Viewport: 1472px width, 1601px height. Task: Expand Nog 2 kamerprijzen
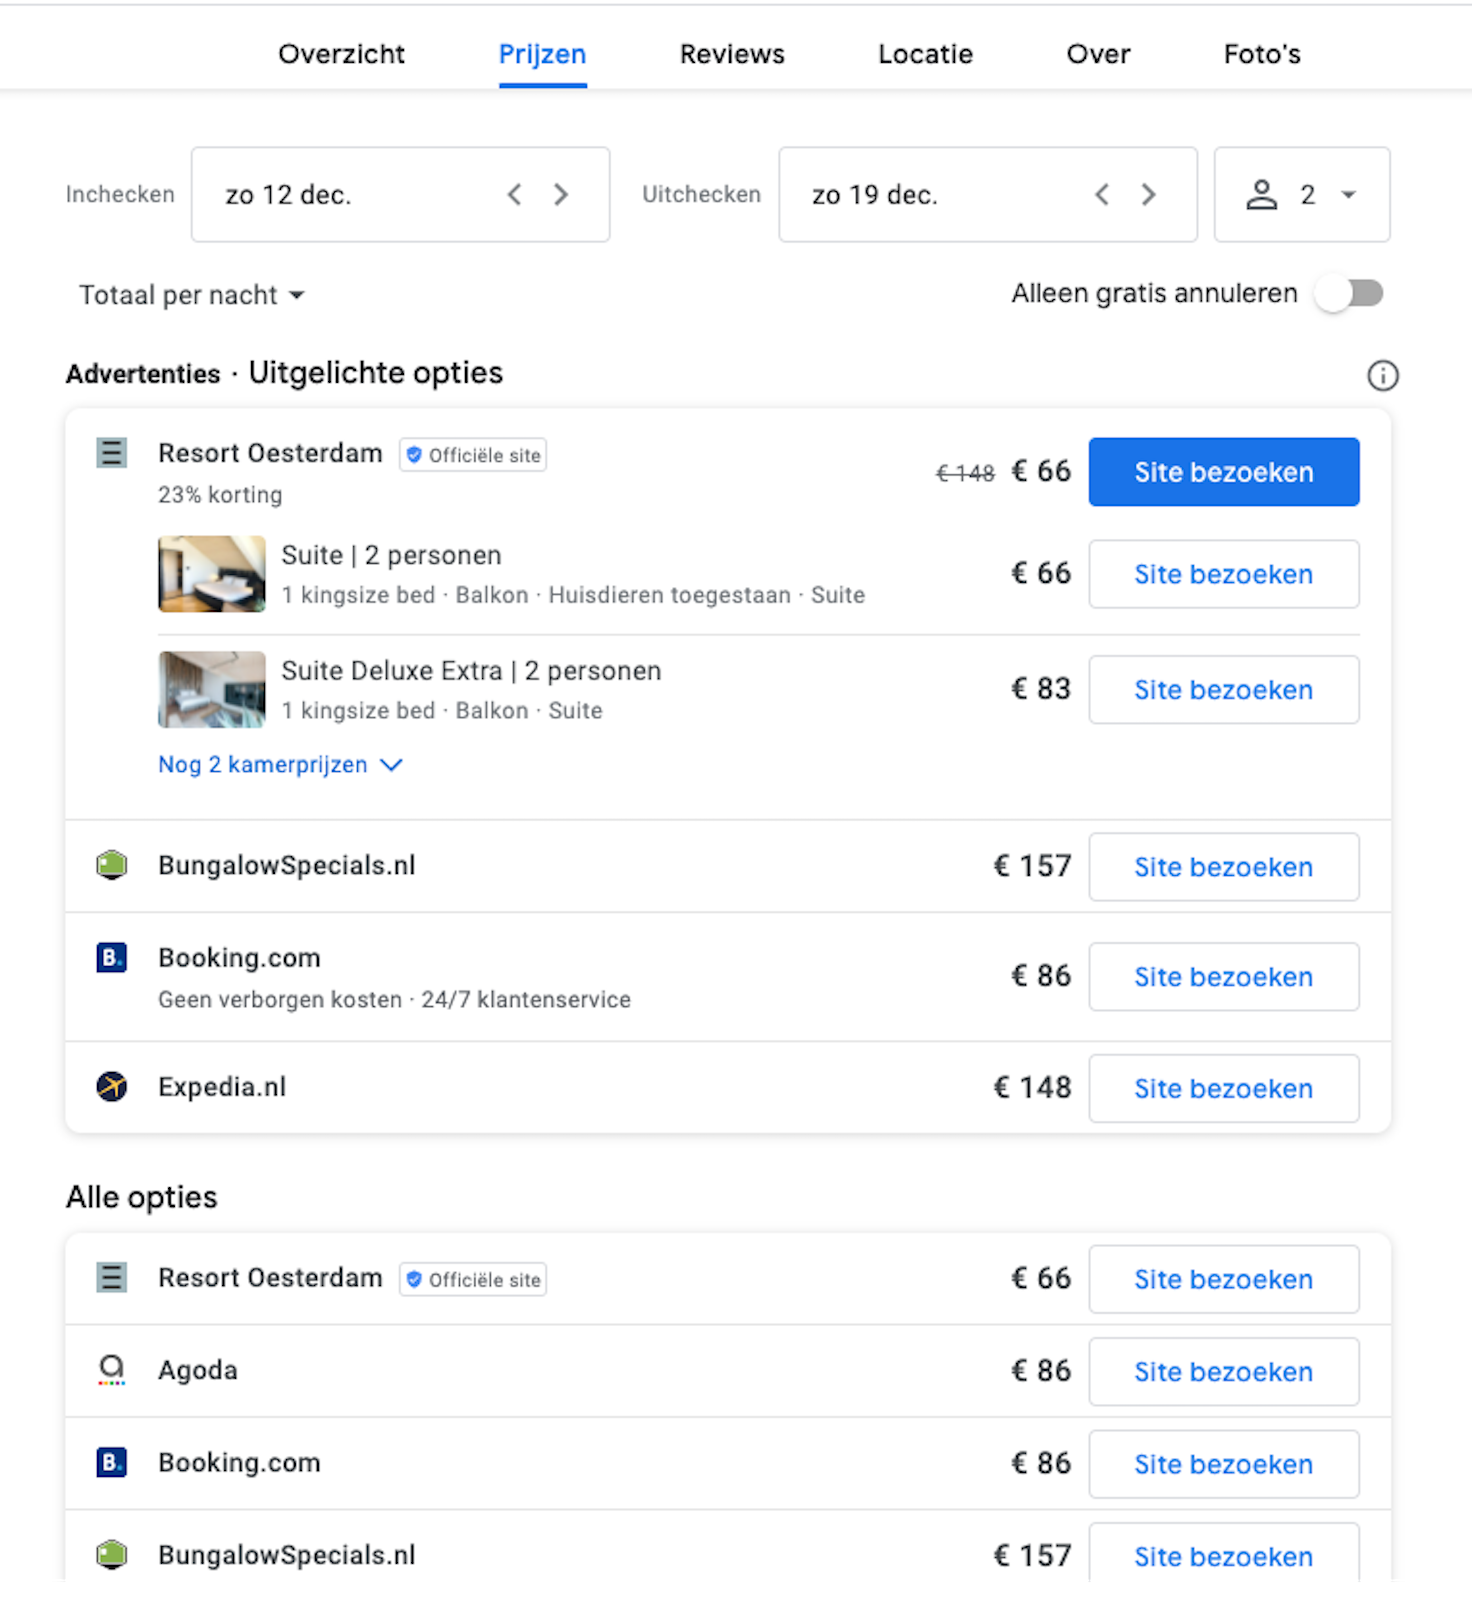[x=280, y=765]
